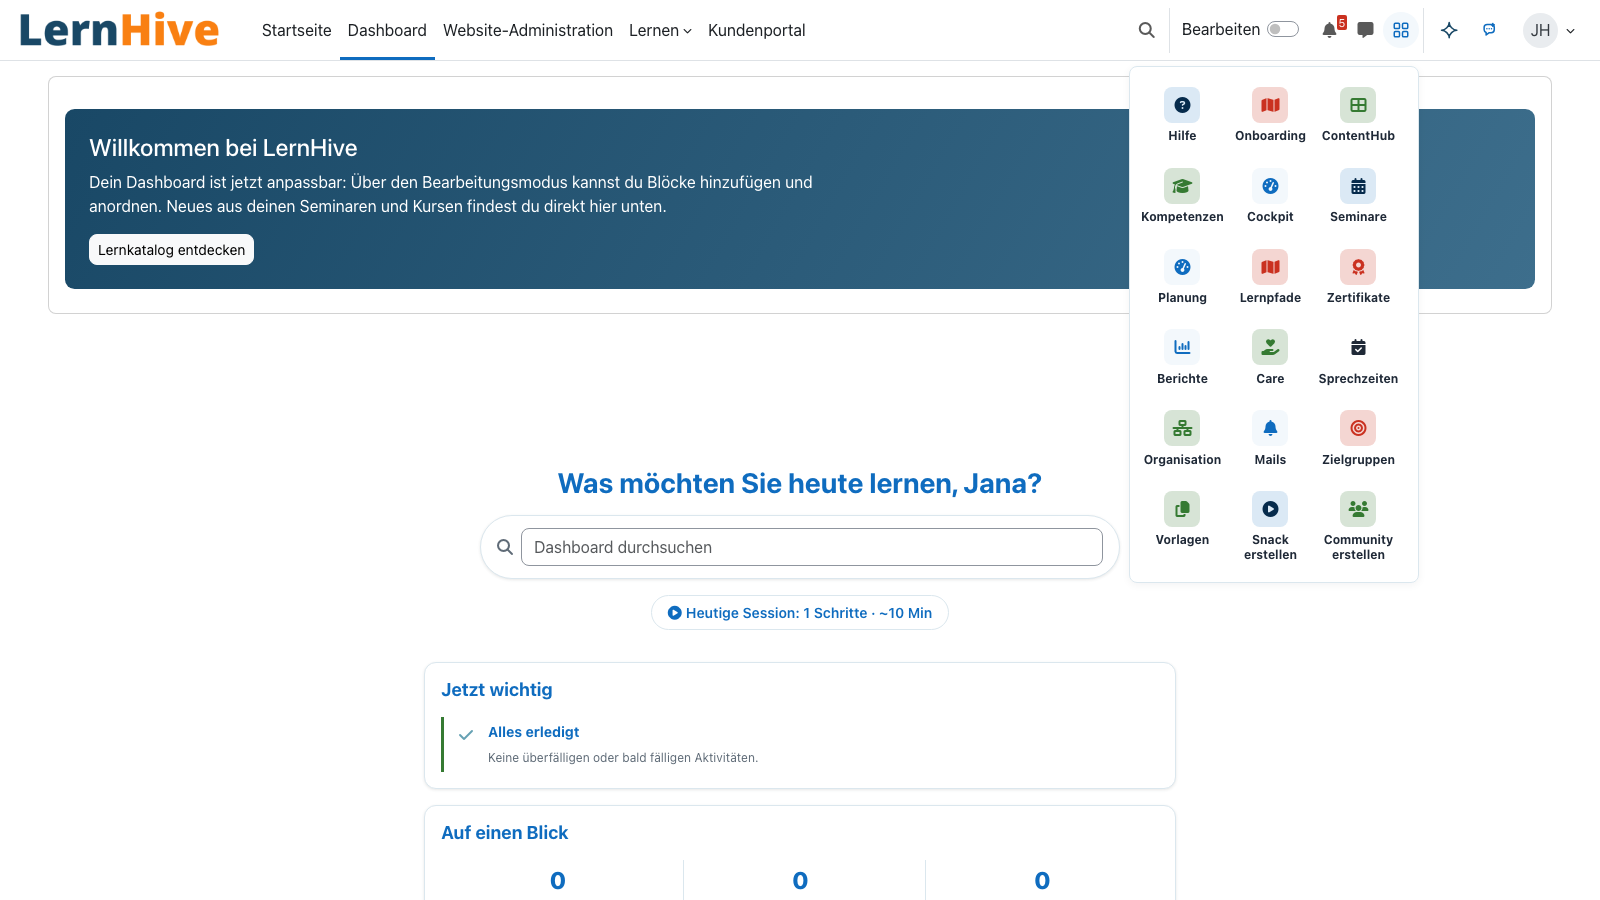Open the messages speech bubble icon
Image resolution: width=1600 pixels, height=900 pixels.
(x=1365, y=30)
